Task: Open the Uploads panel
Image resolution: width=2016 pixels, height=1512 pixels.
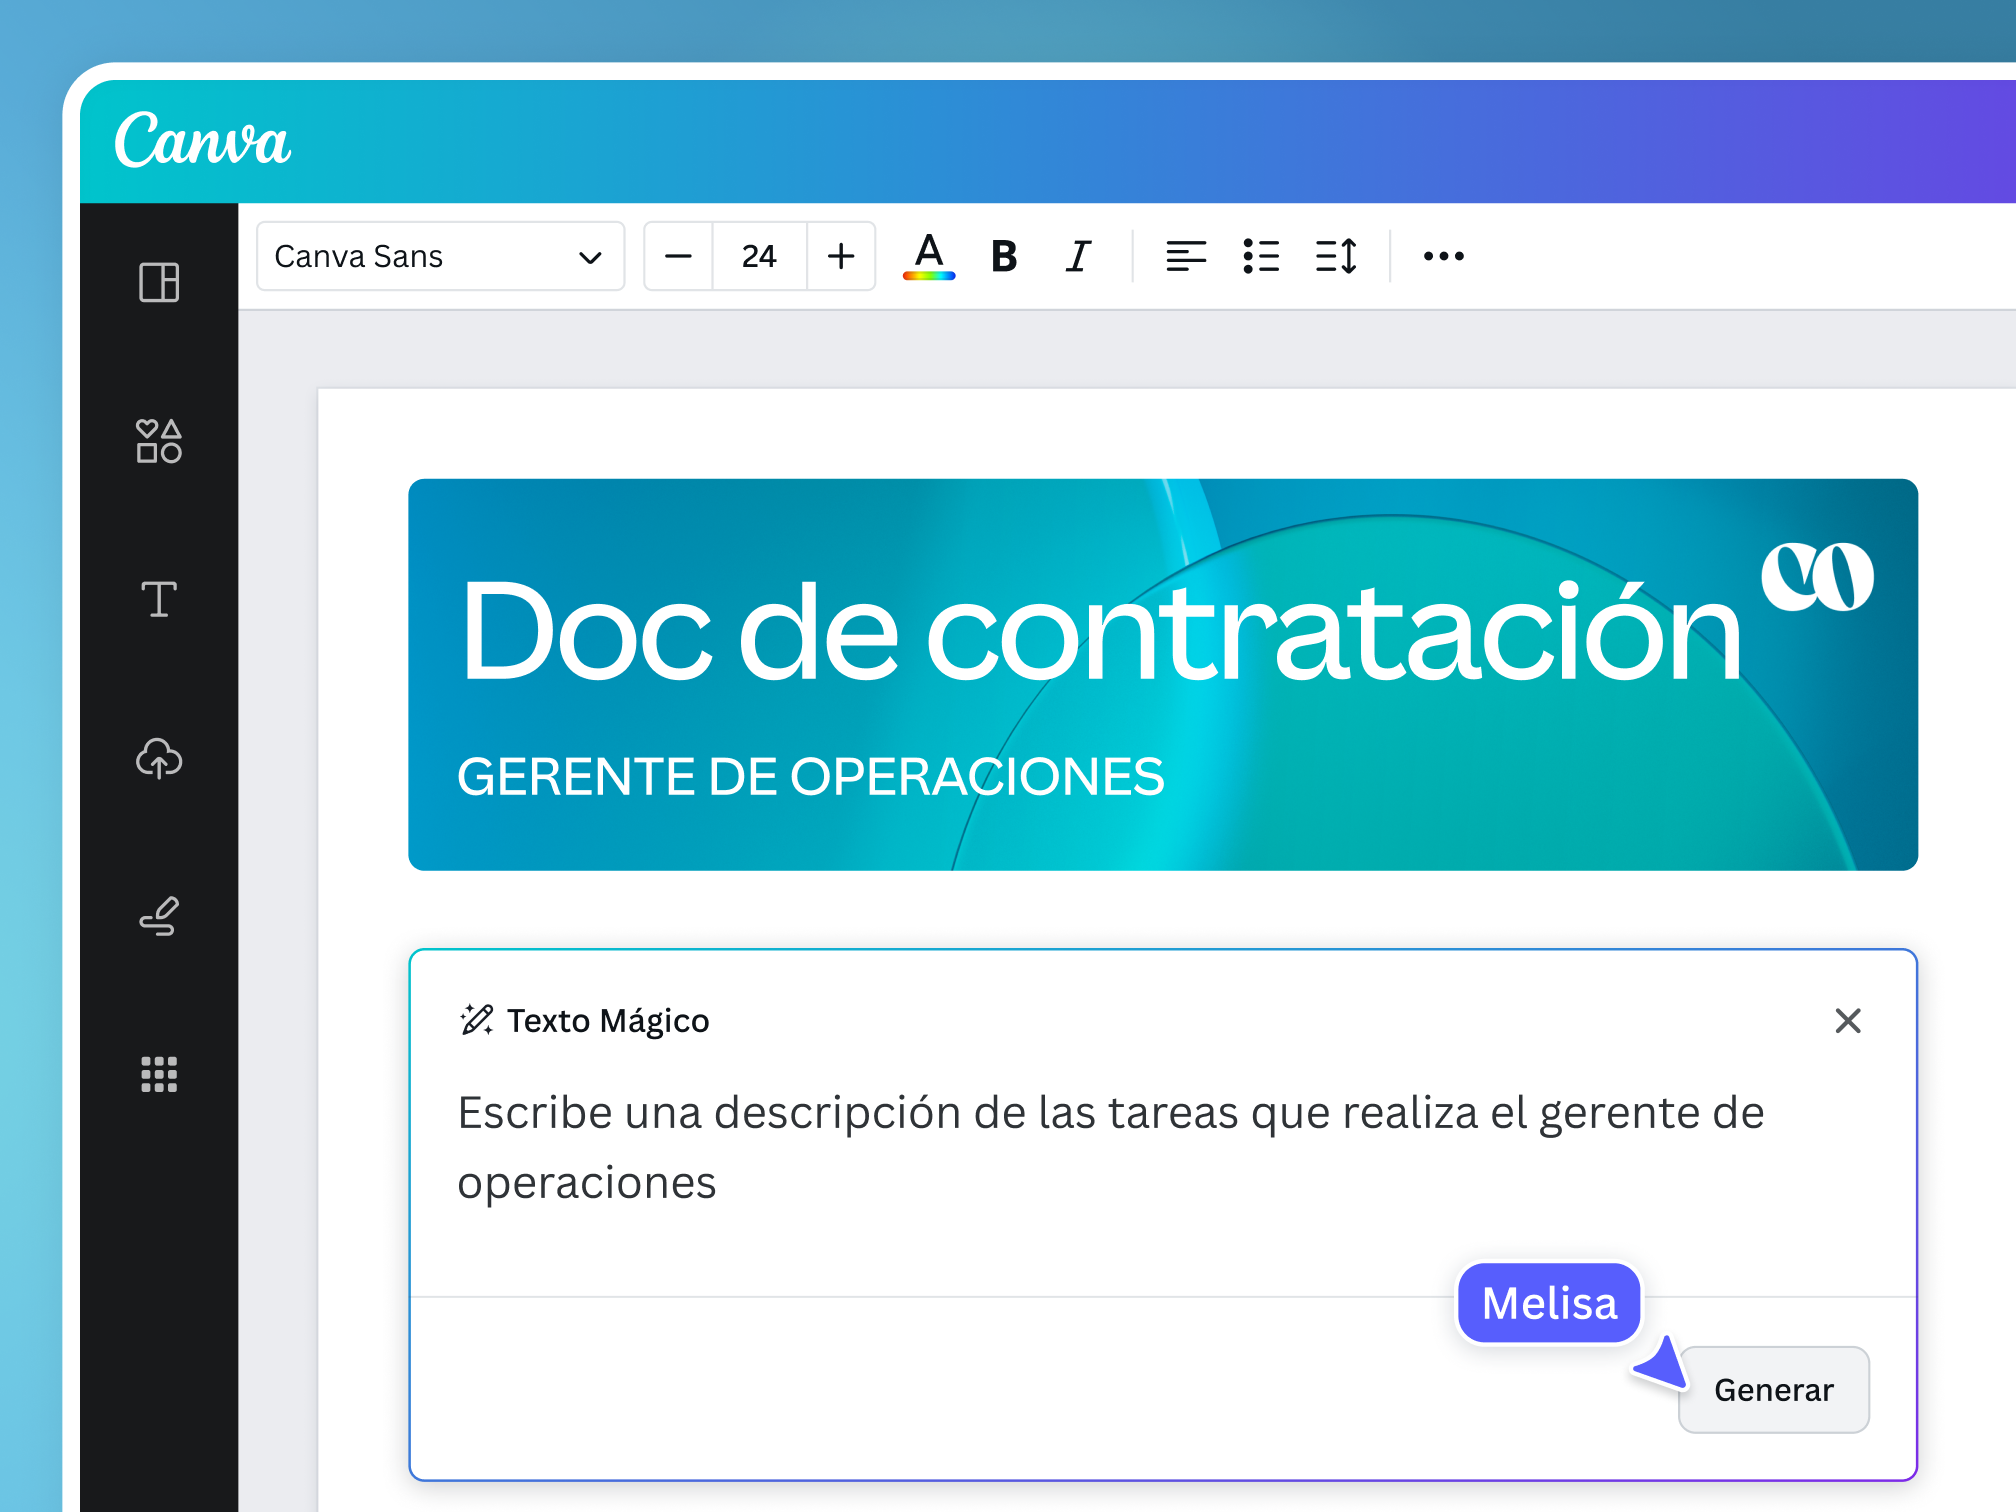Action: (158, 760)
